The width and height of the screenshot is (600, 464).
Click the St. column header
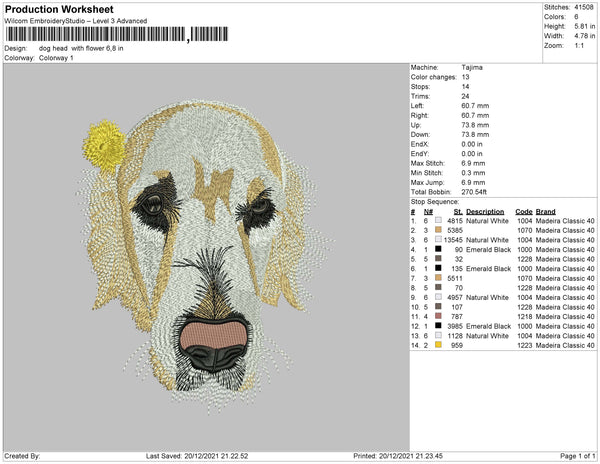point(458,212)
